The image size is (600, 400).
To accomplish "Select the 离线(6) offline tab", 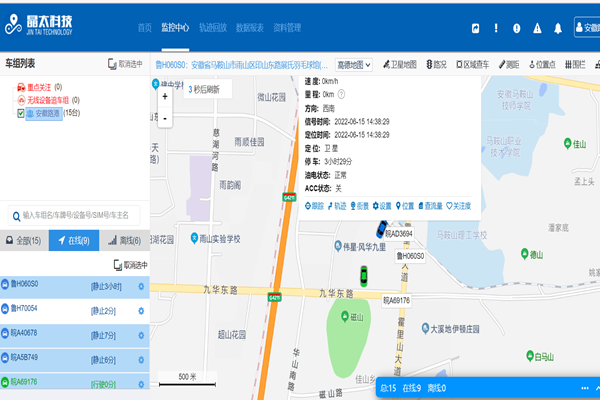I will pos(125,241).
